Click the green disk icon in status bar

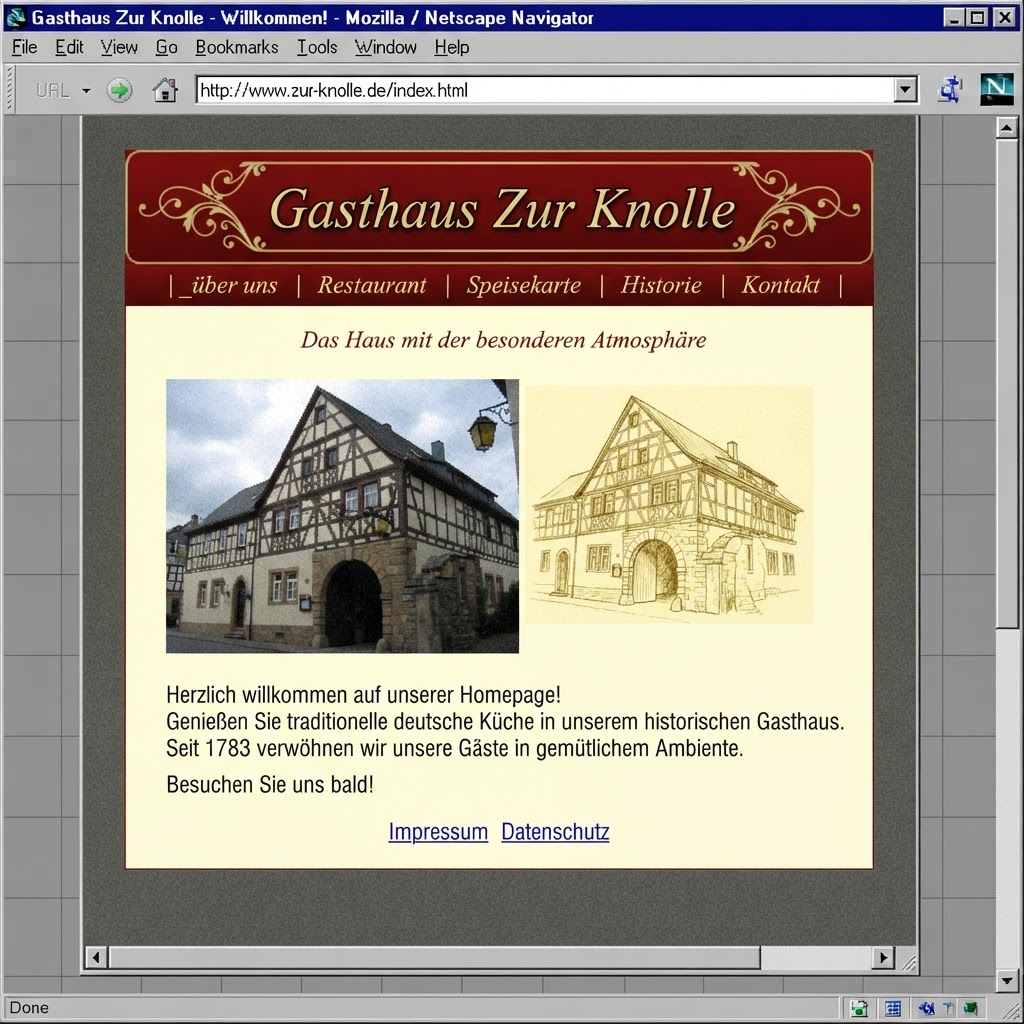click(859, 1008)
